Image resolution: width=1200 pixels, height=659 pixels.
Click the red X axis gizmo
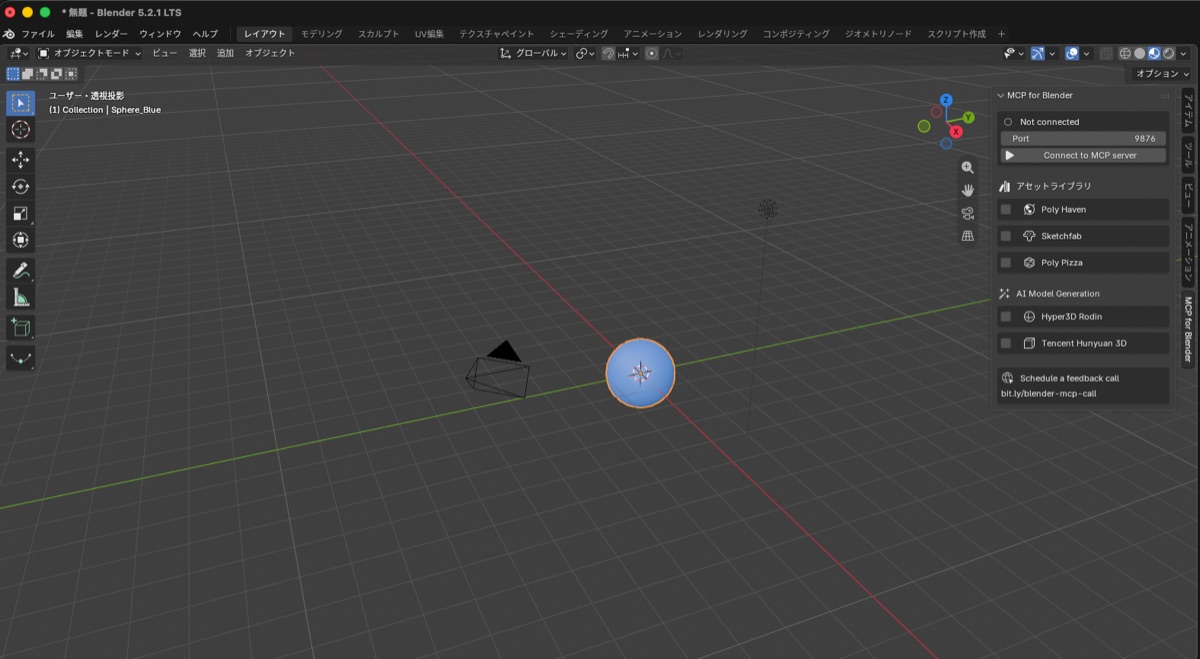pos(956,131)
